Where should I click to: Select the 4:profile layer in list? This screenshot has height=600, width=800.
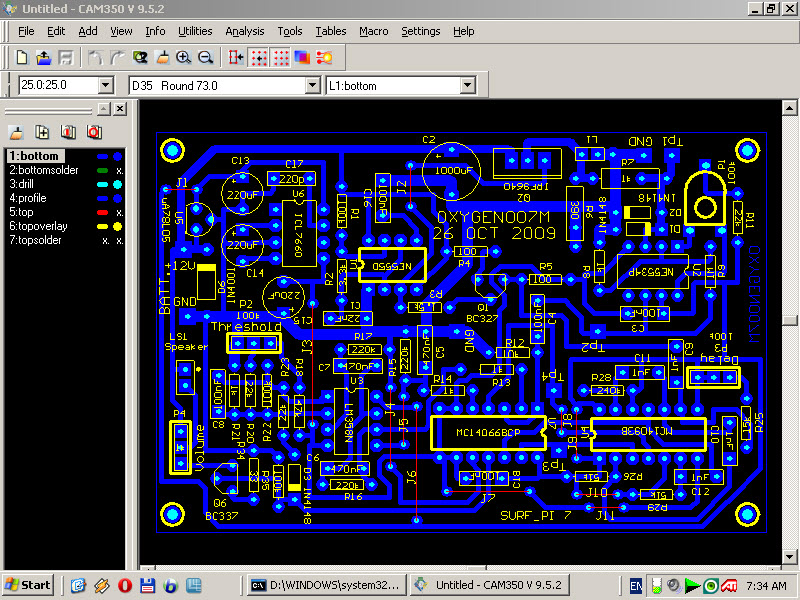click(x=30, y=198)
